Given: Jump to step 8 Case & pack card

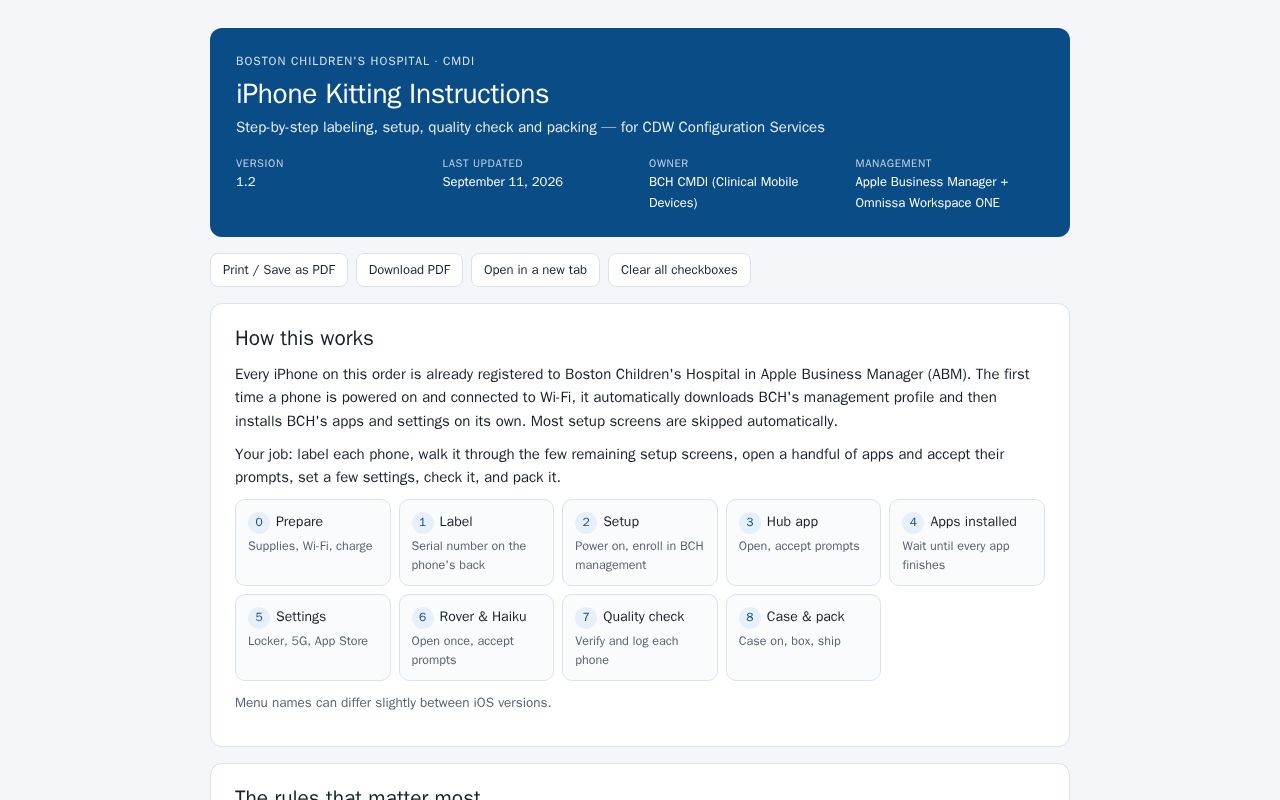Looking at the screenshot, I should [x=803, y=637].
